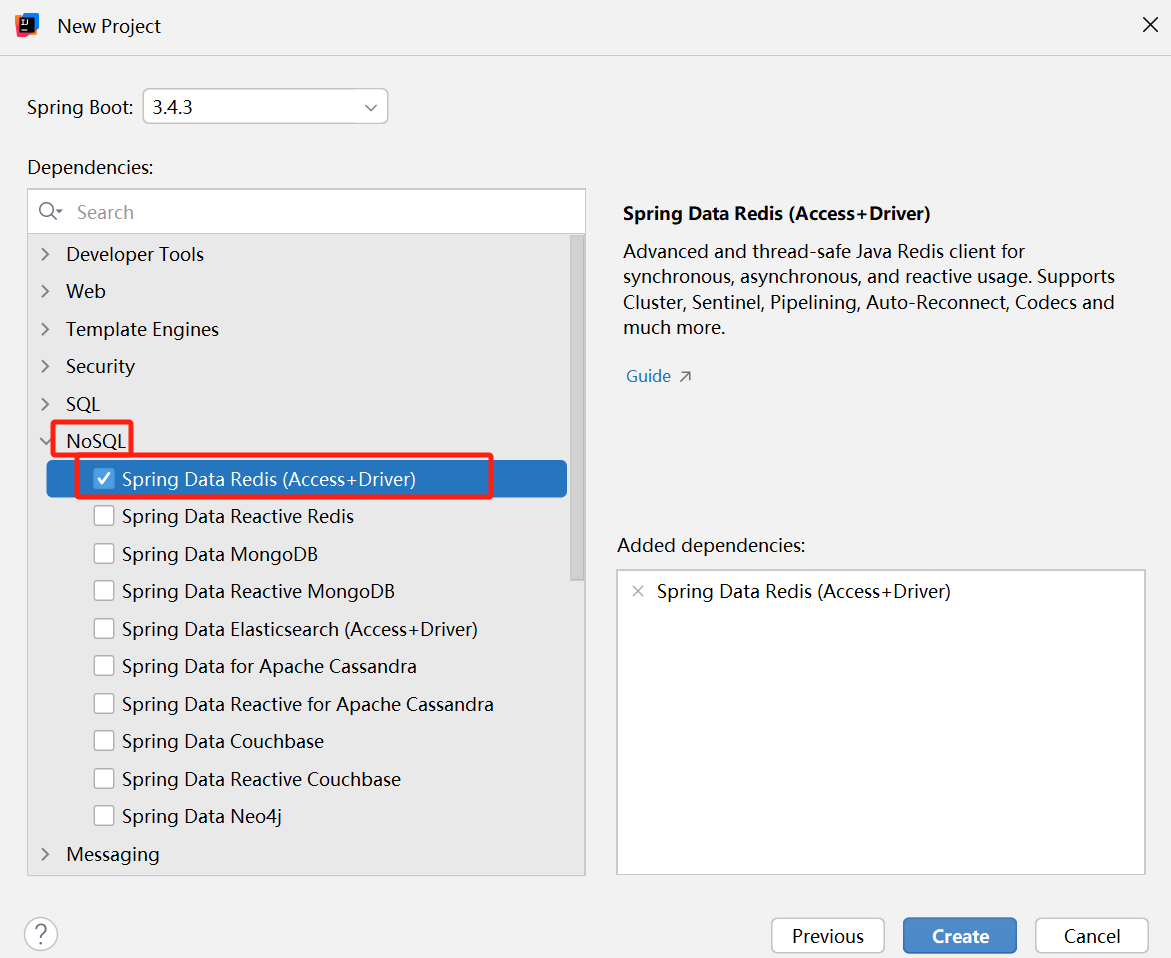Viewport: 1171px width, 958px height.
Task: Tick Spring Data Elasticsearch (Access+Driver) checkbox
Action: [104, 629]
